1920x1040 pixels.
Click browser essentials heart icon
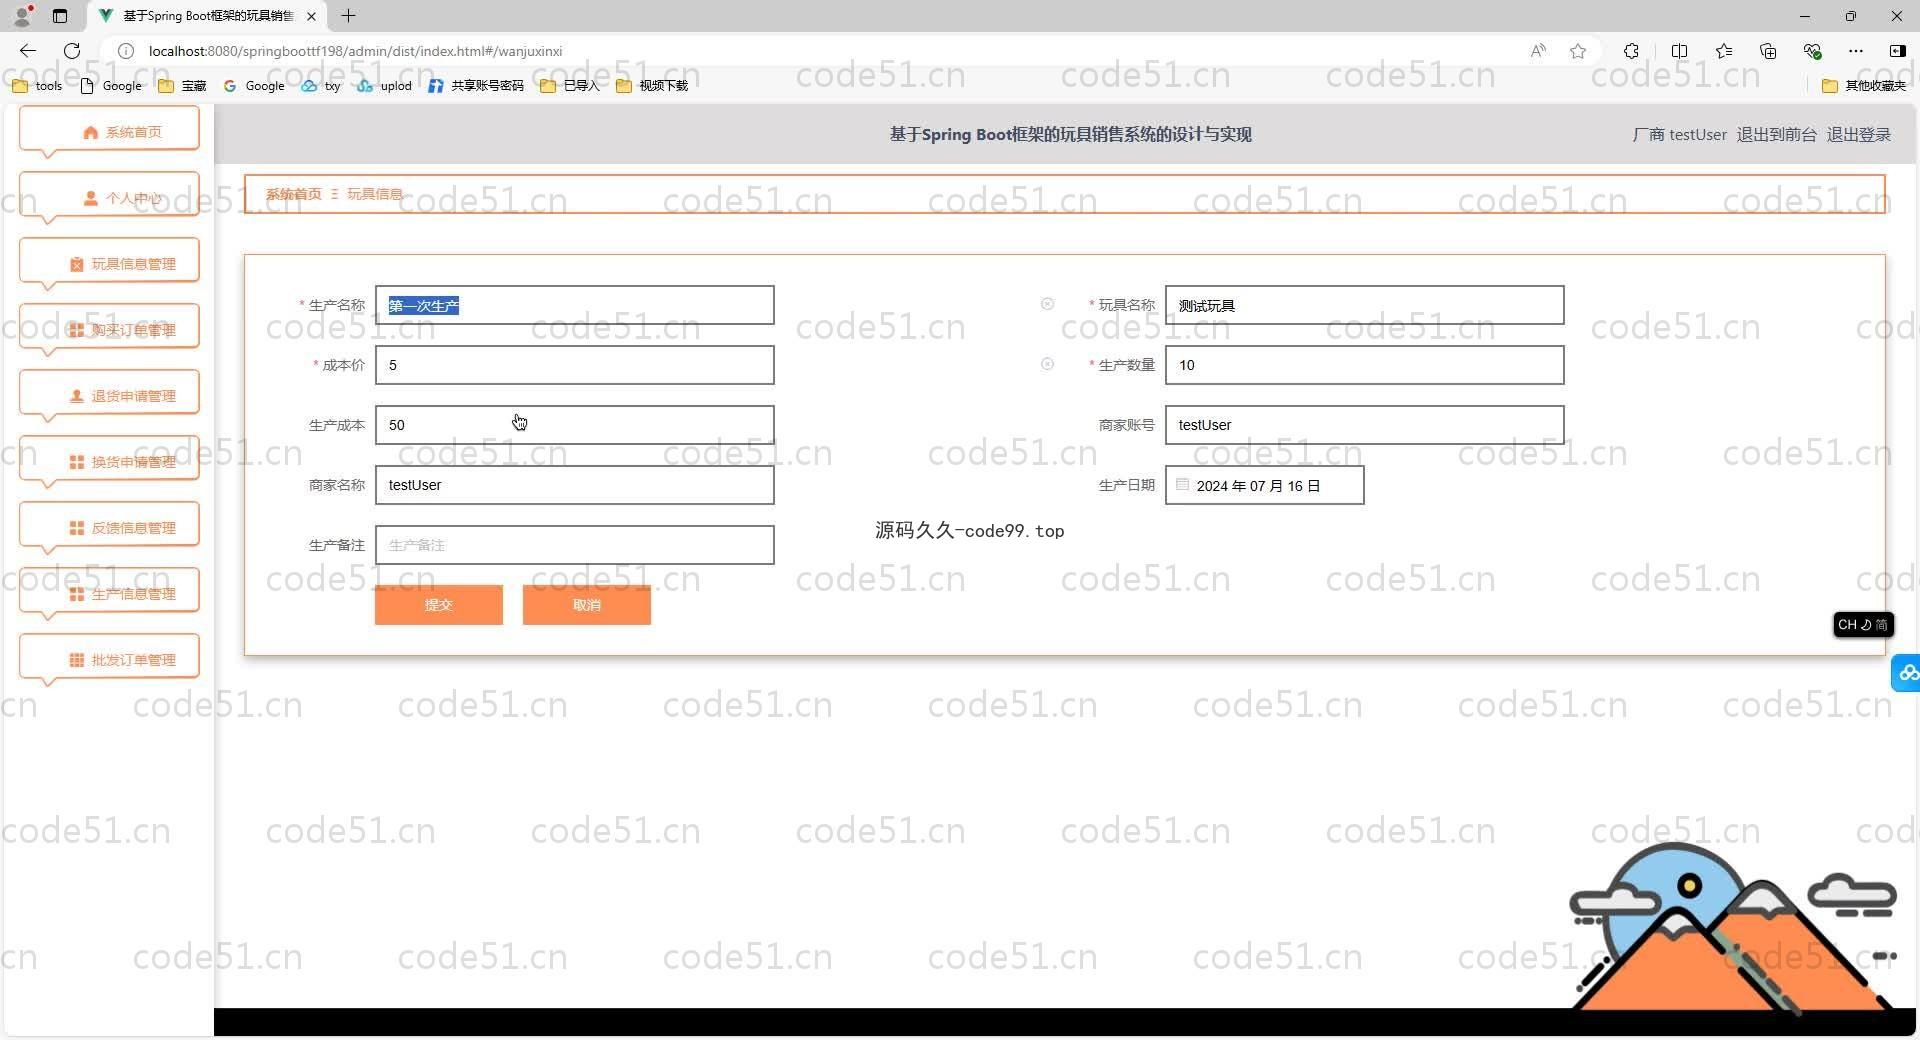point(1812,51)
